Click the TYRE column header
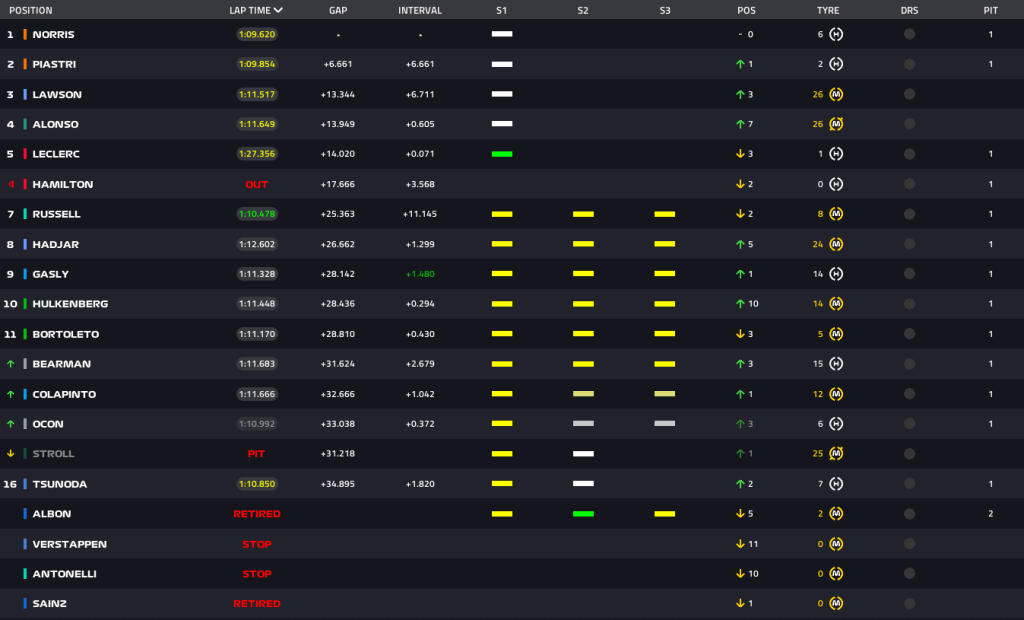 (x=828, y=10)
